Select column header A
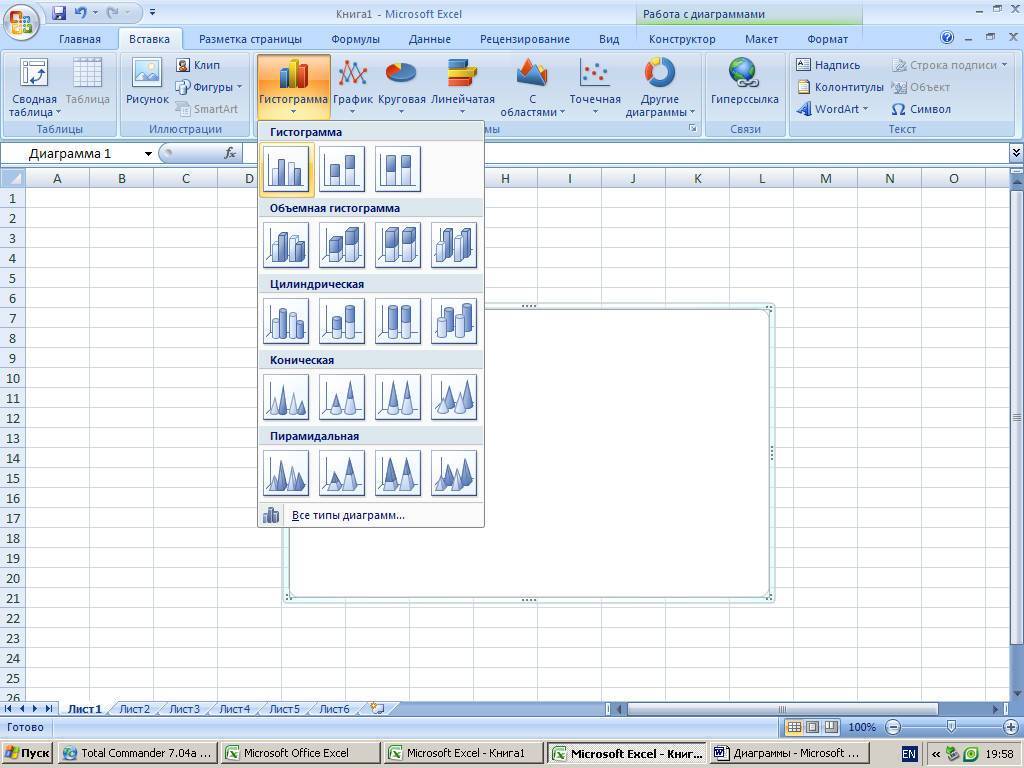Viewport: 1024px width, 768px height. tap(57, 178)
